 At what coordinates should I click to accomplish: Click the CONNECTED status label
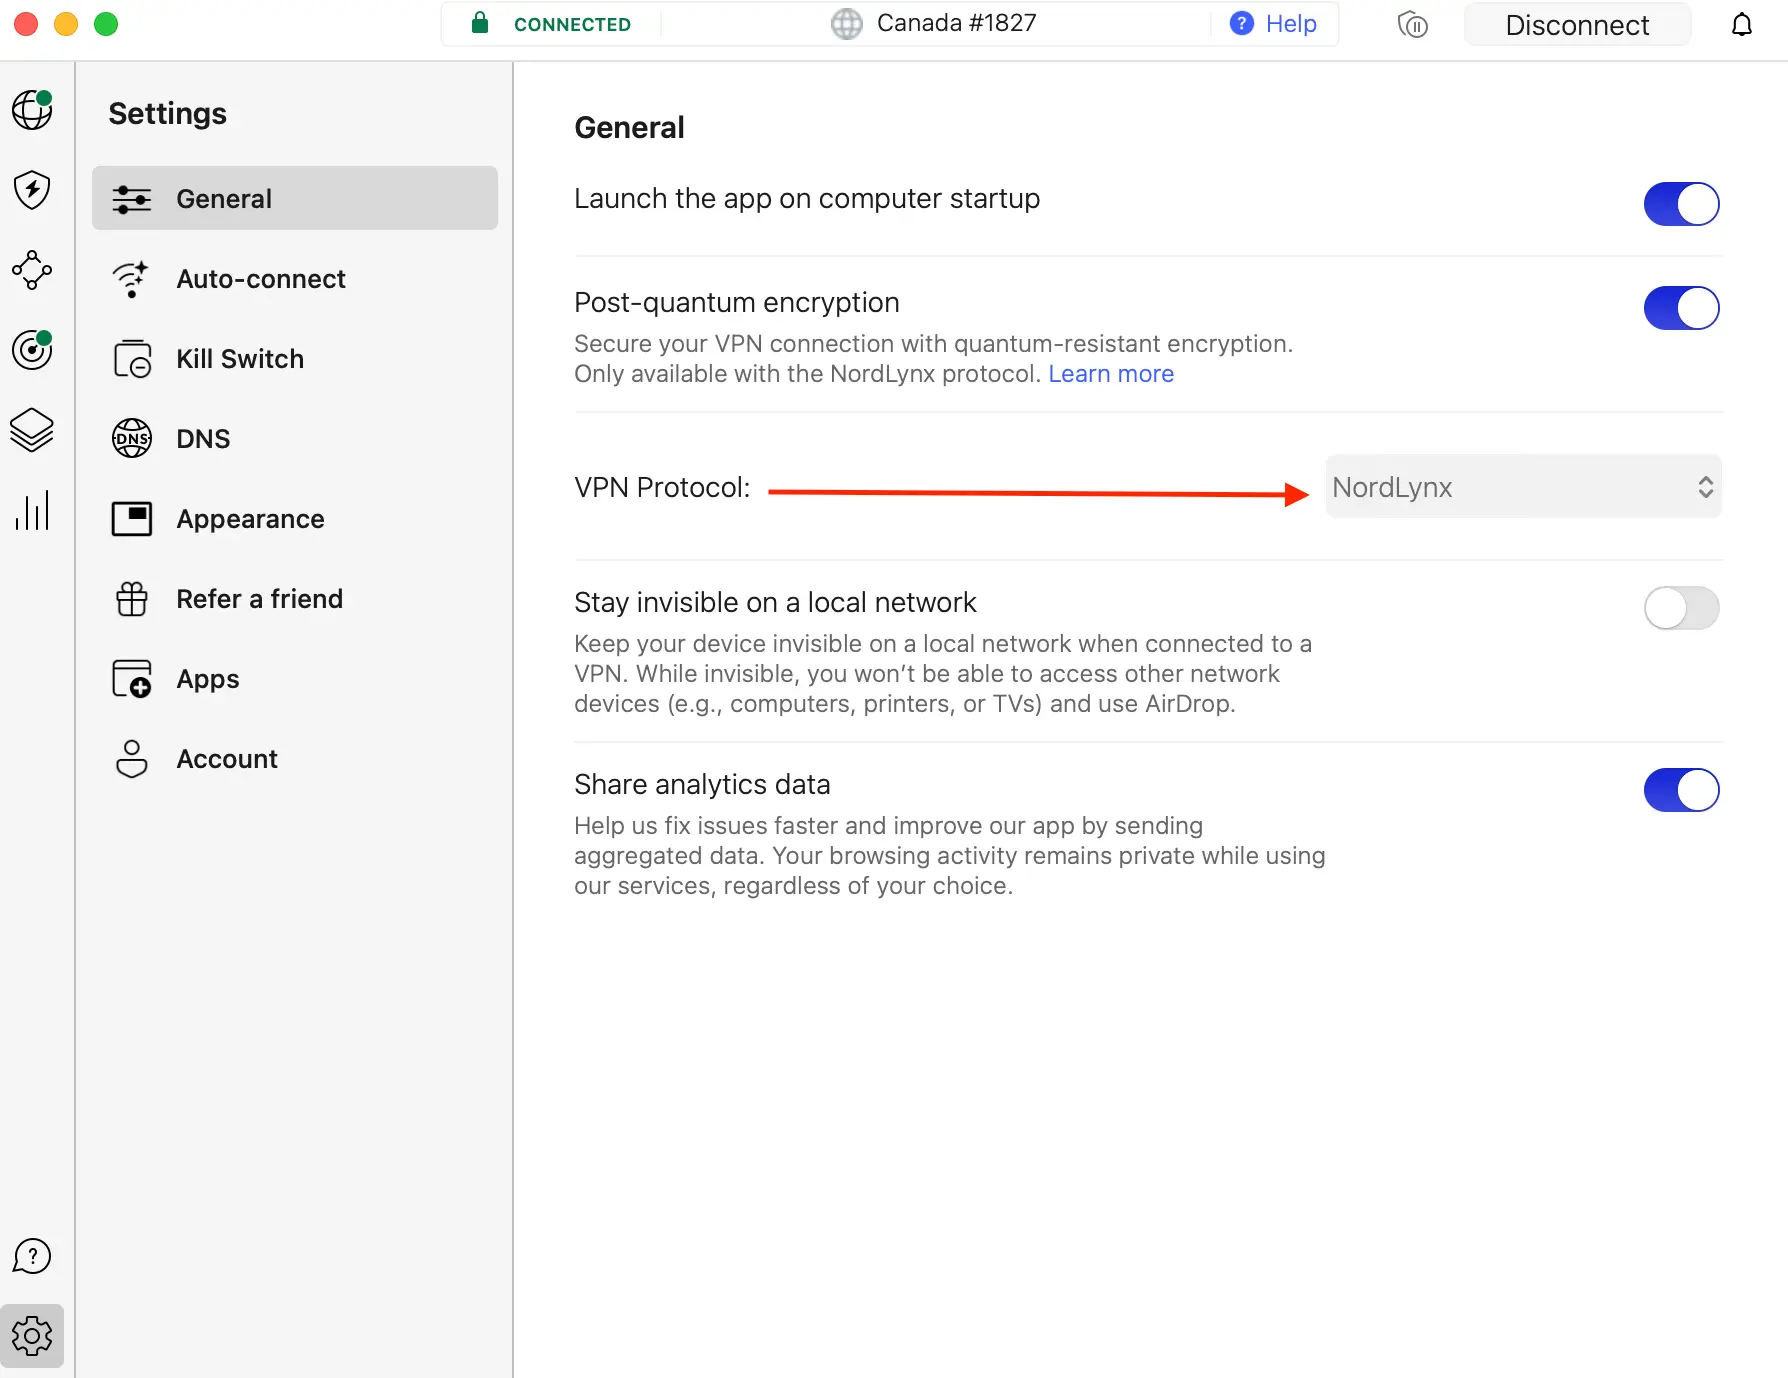click(x=572, y=24)
